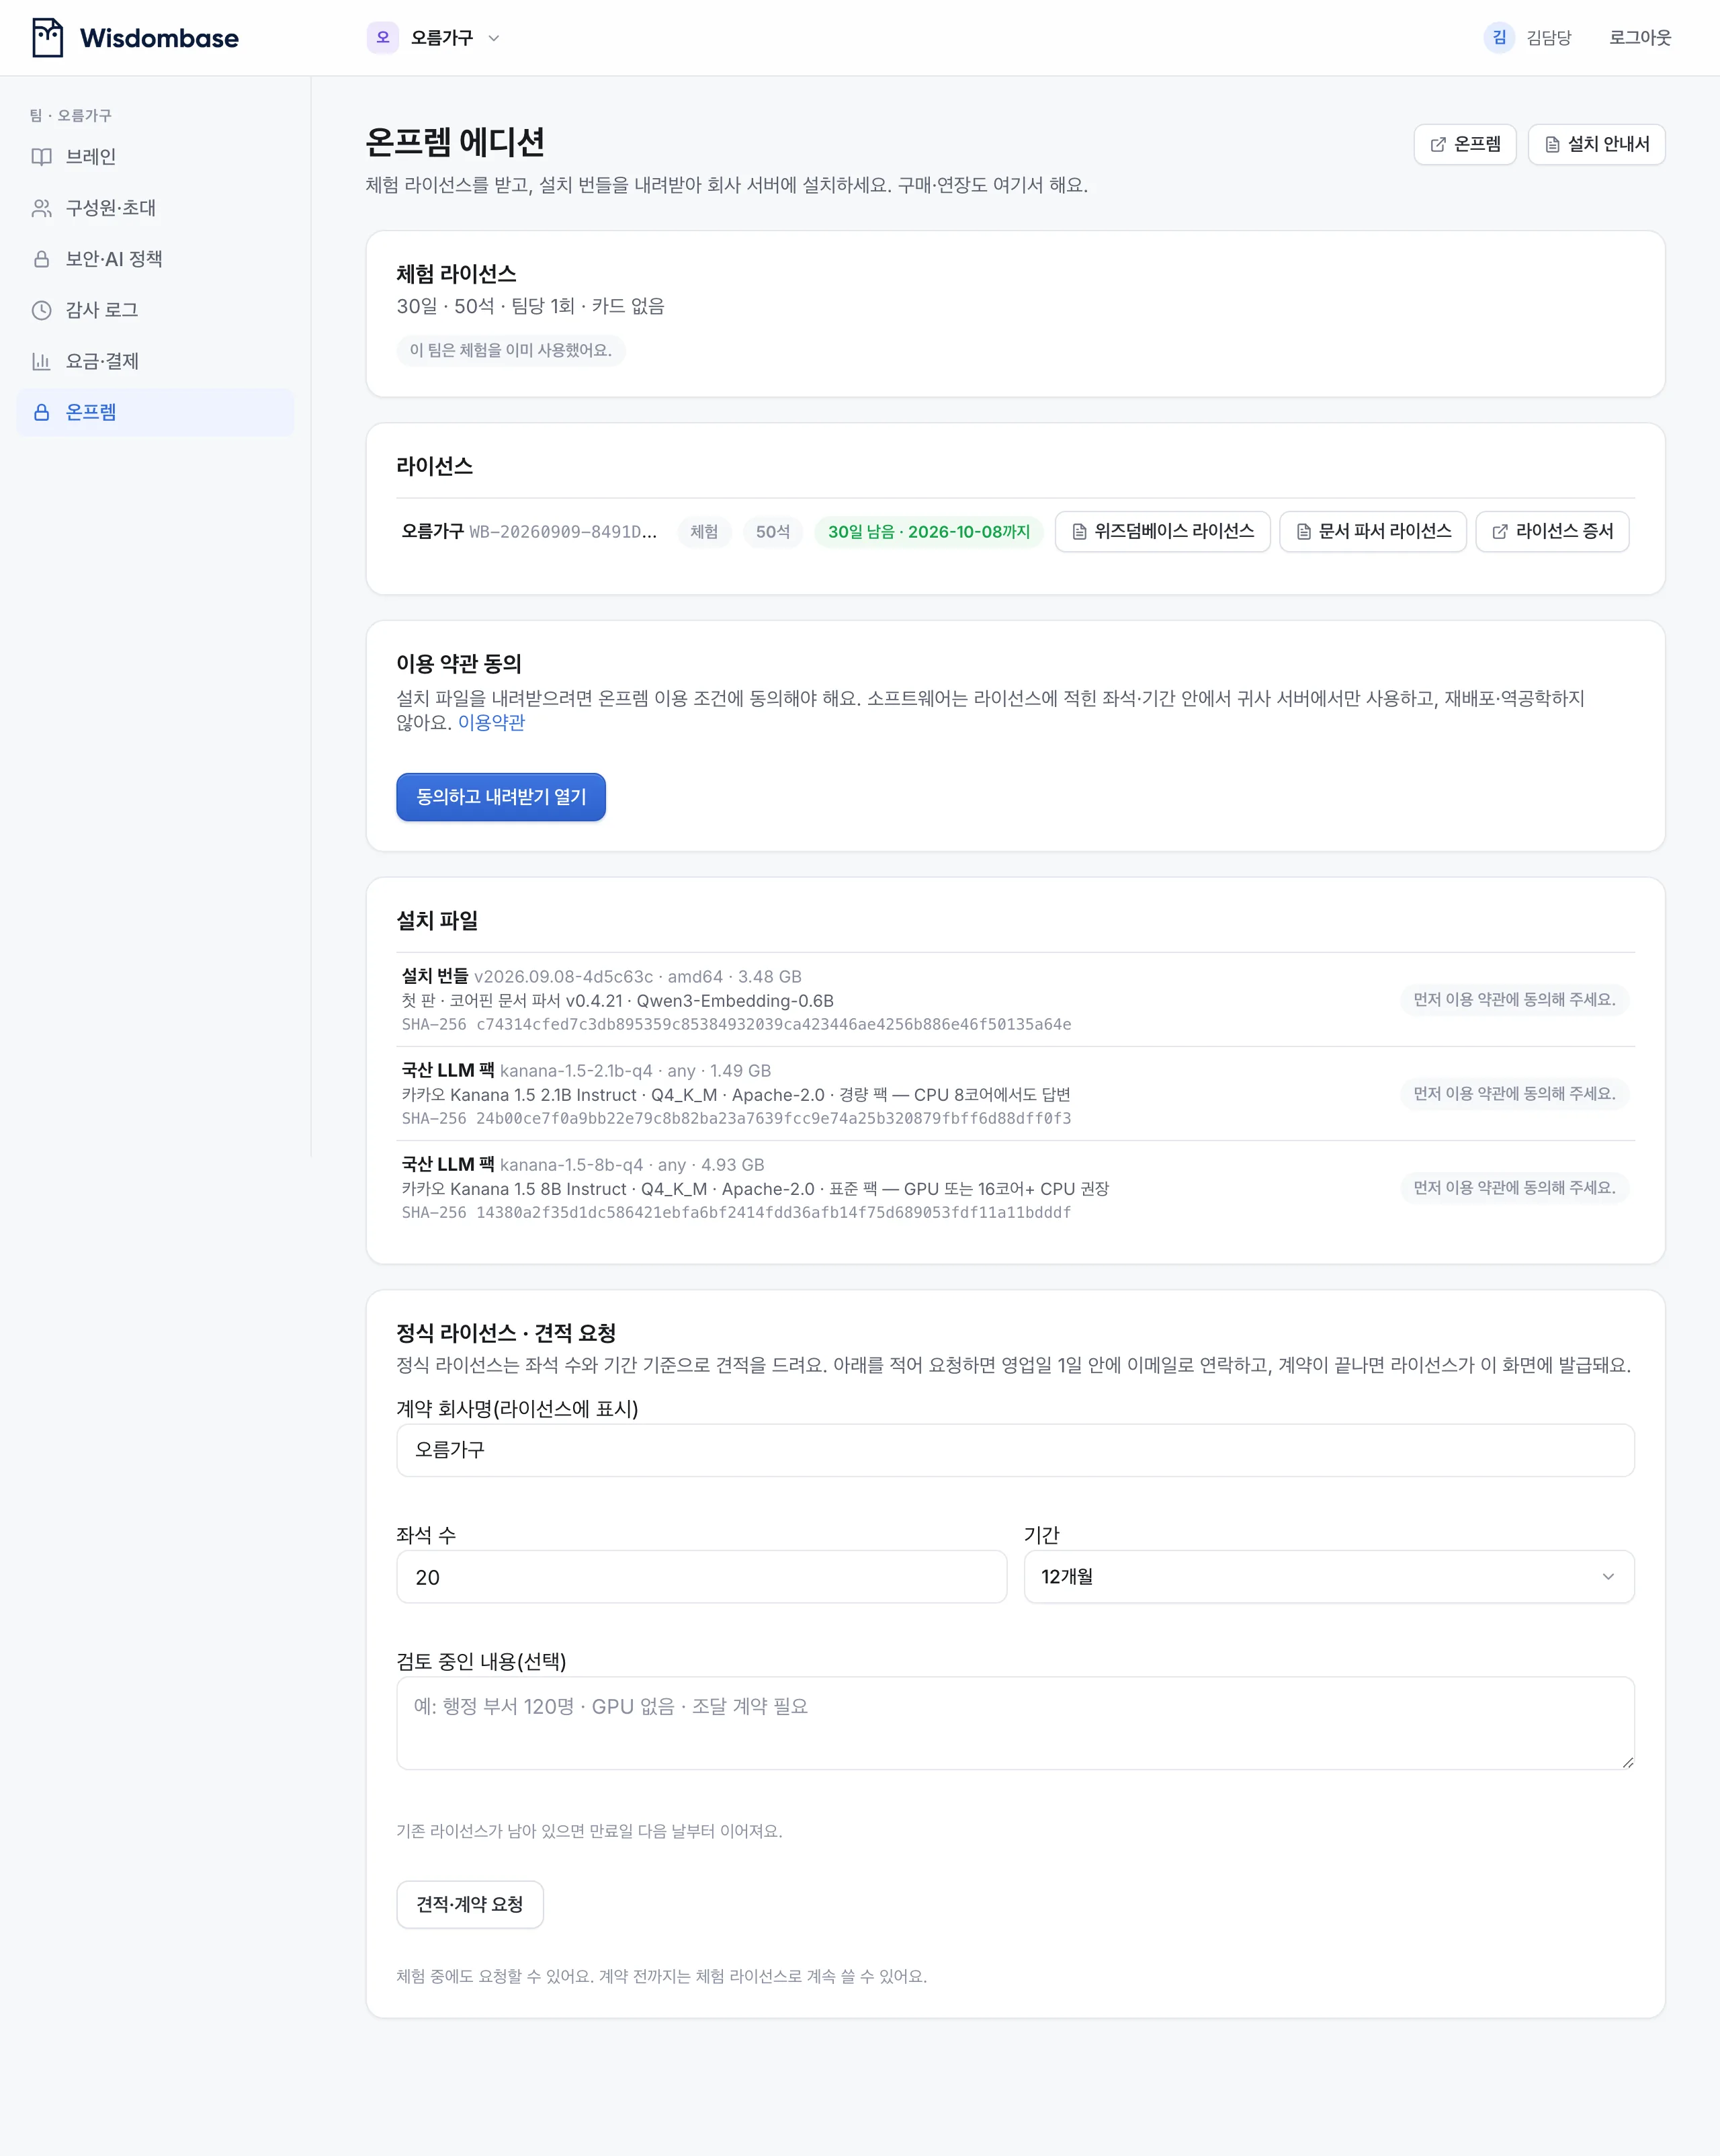Open the 온프렘 external link button
Viewport: 1720px width, 2156px height.
[x=1464, y=144]
